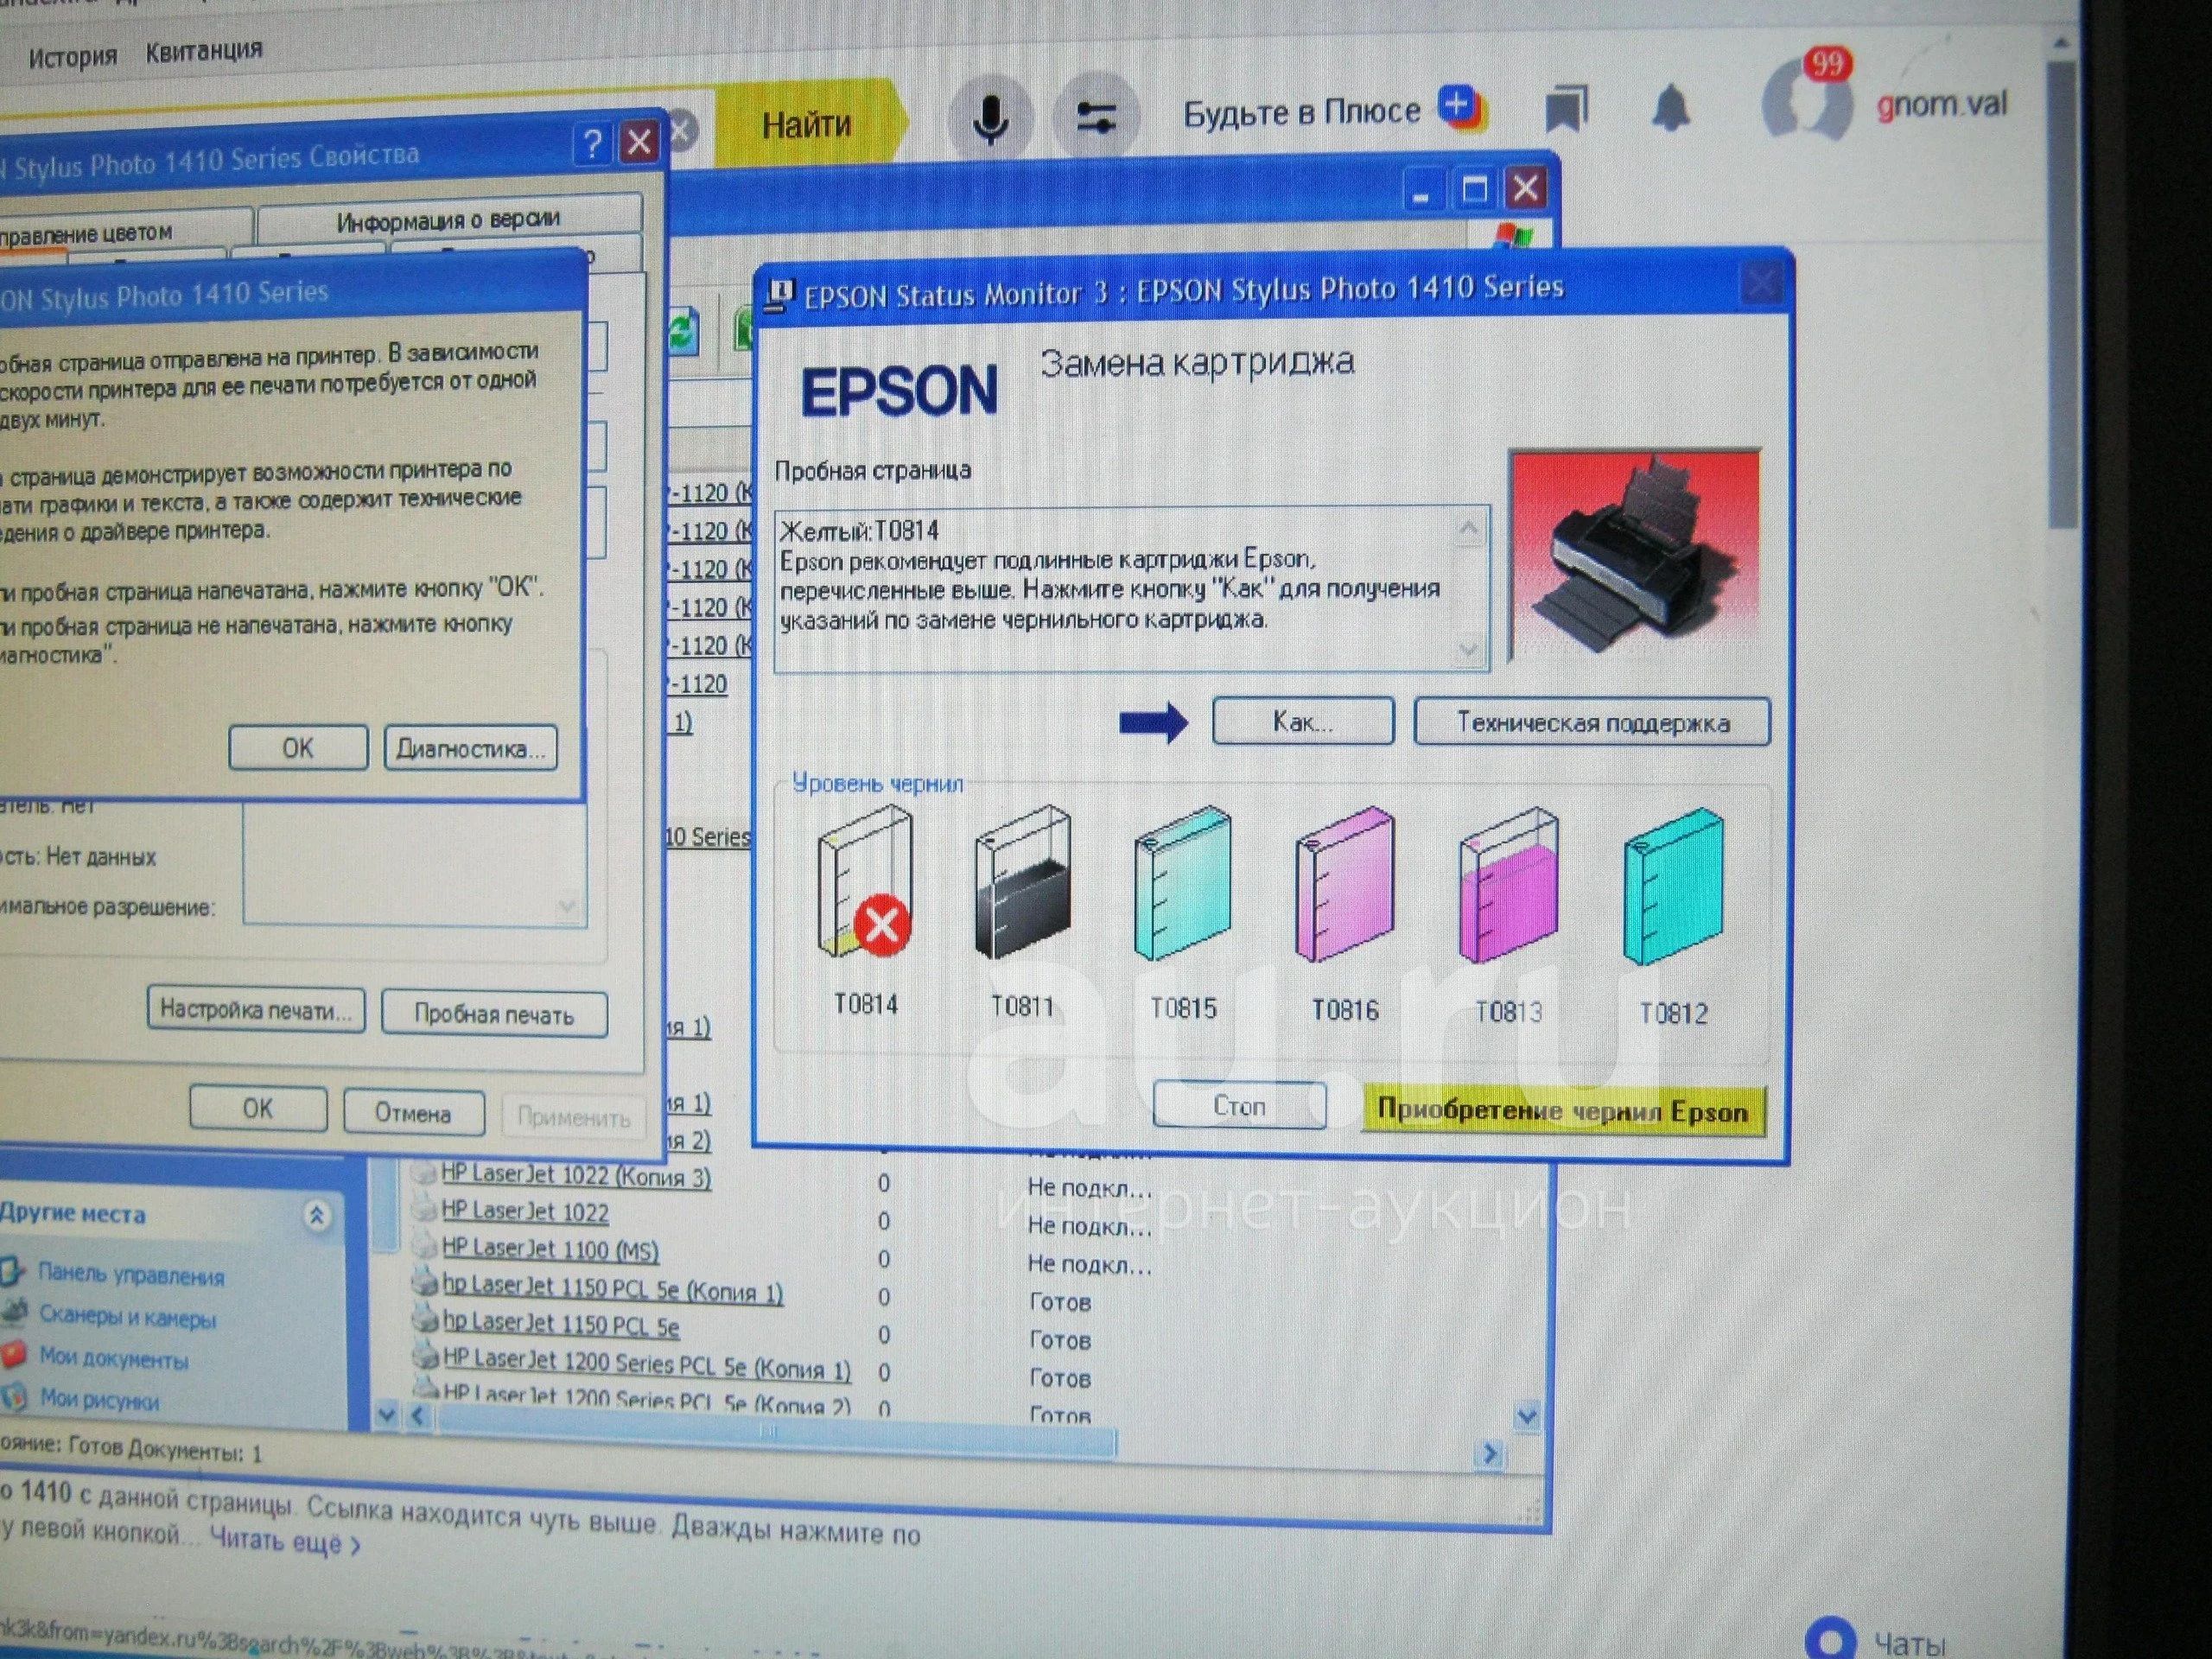Open Настройка печати... in printer properties

pyautogui.click(x=256, y=1010)
